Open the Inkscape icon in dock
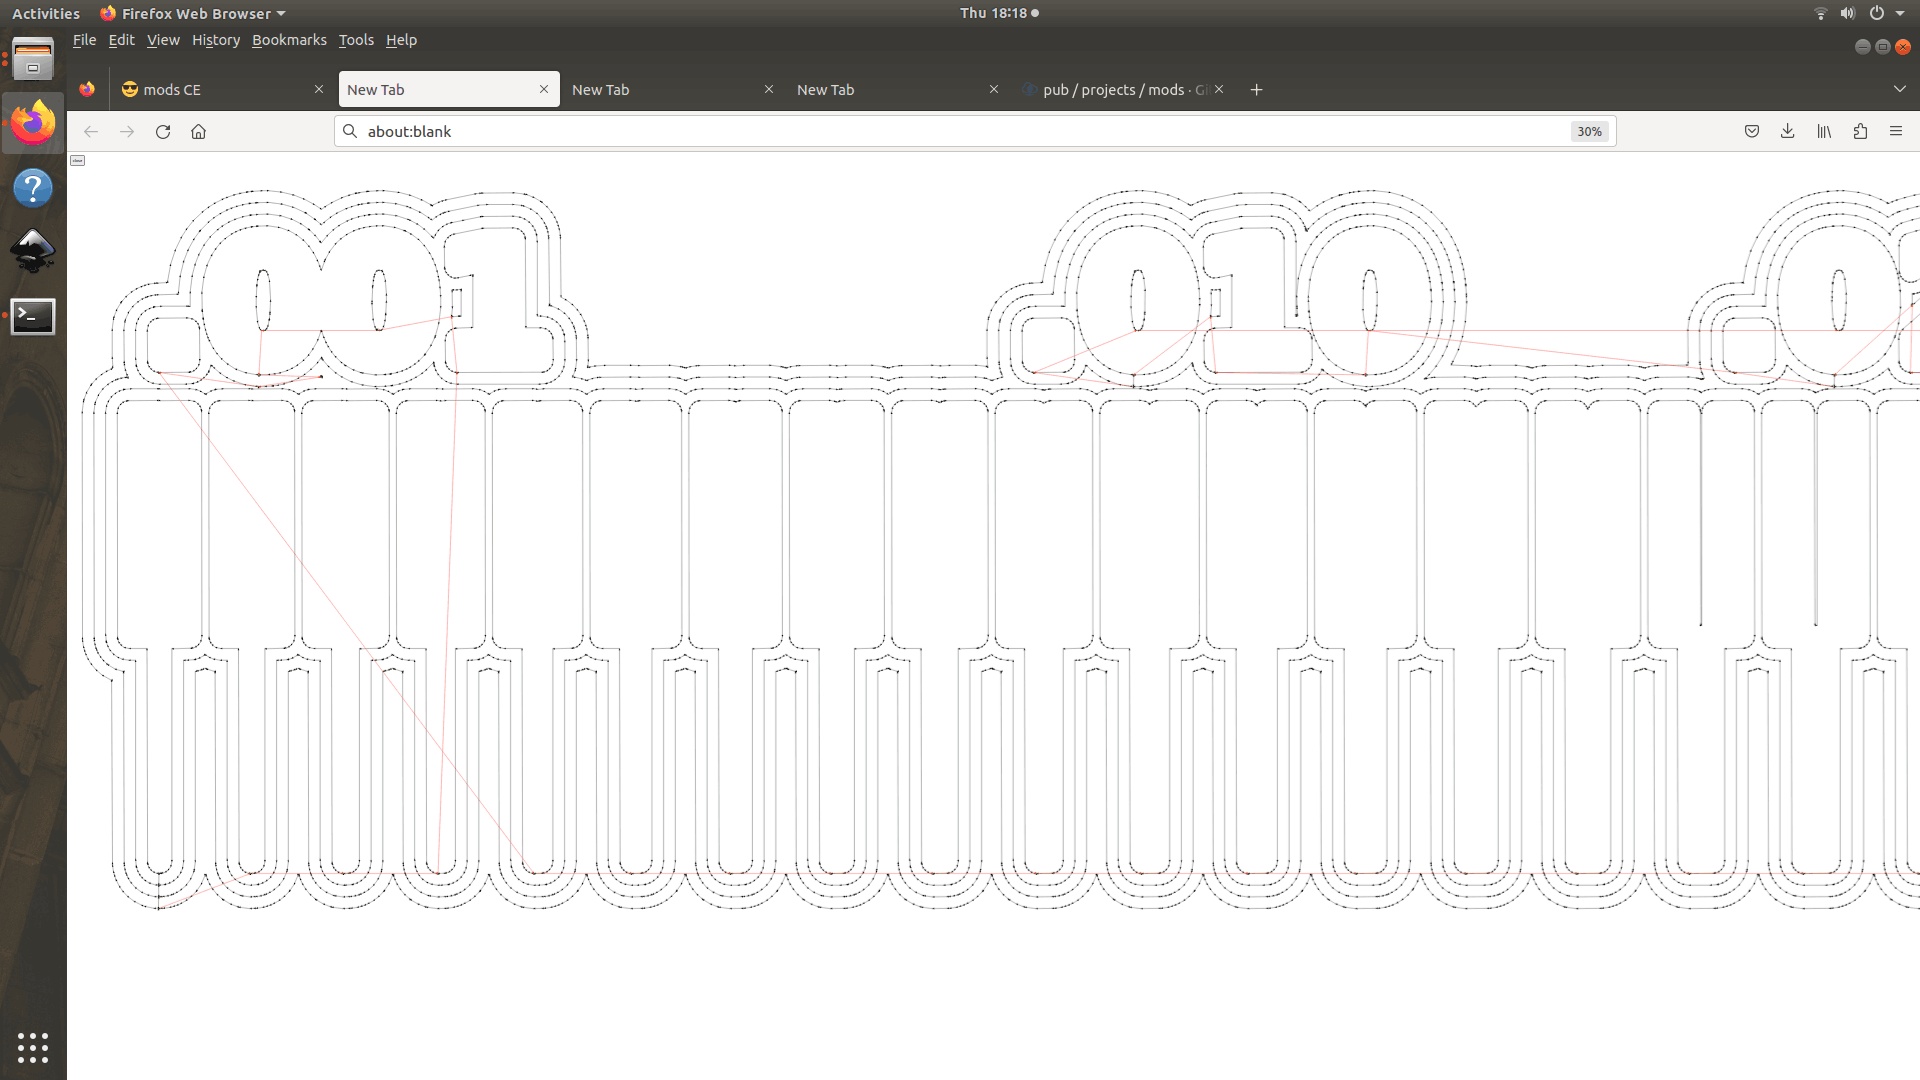 (x=33, y=251)
